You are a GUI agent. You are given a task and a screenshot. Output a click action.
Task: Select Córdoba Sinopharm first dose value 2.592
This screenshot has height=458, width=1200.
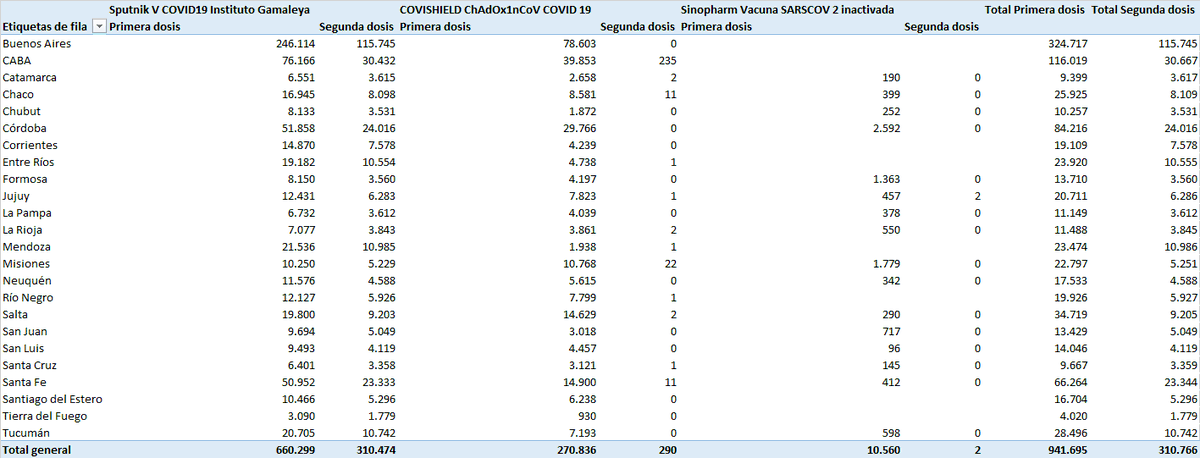[x=886, y=129]
